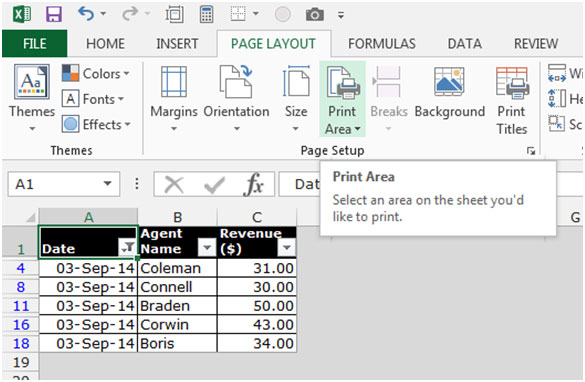Open the Margins menu
585x382 pixels.
tap(173, 99)
